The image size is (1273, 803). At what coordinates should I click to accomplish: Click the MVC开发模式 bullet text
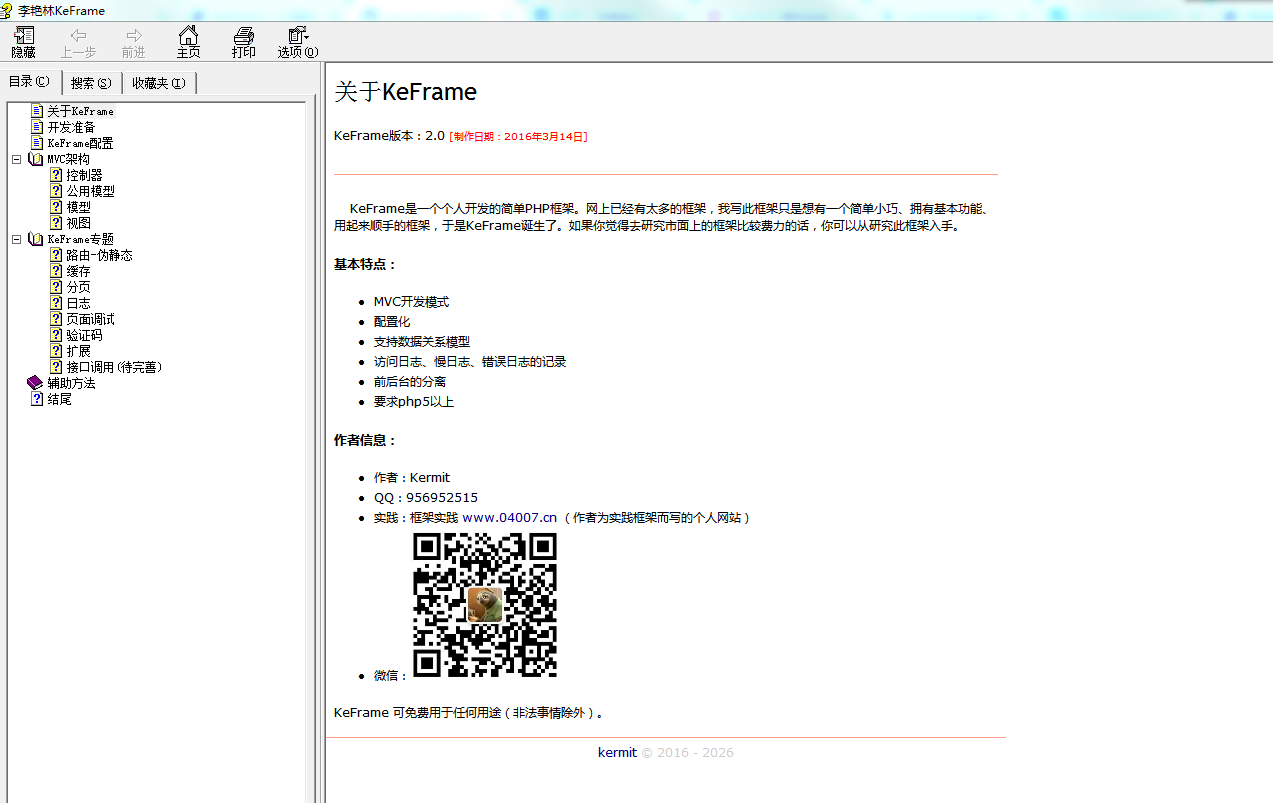pyautogui.click(x=411, y=302)
